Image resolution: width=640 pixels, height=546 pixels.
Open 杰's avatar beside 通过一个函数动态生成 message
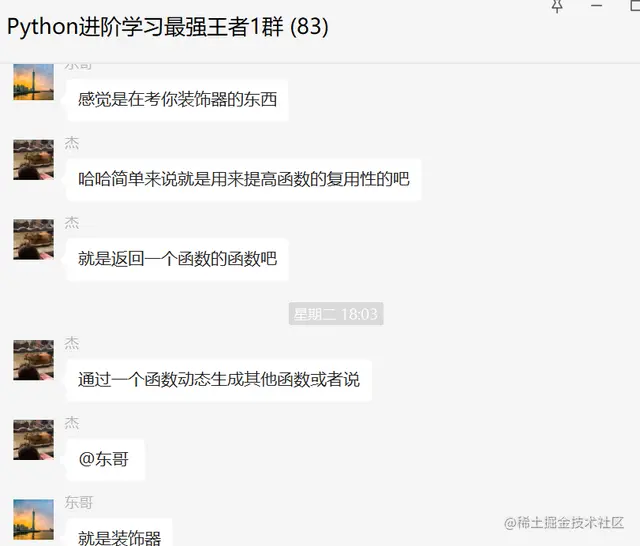coord(33,360)
